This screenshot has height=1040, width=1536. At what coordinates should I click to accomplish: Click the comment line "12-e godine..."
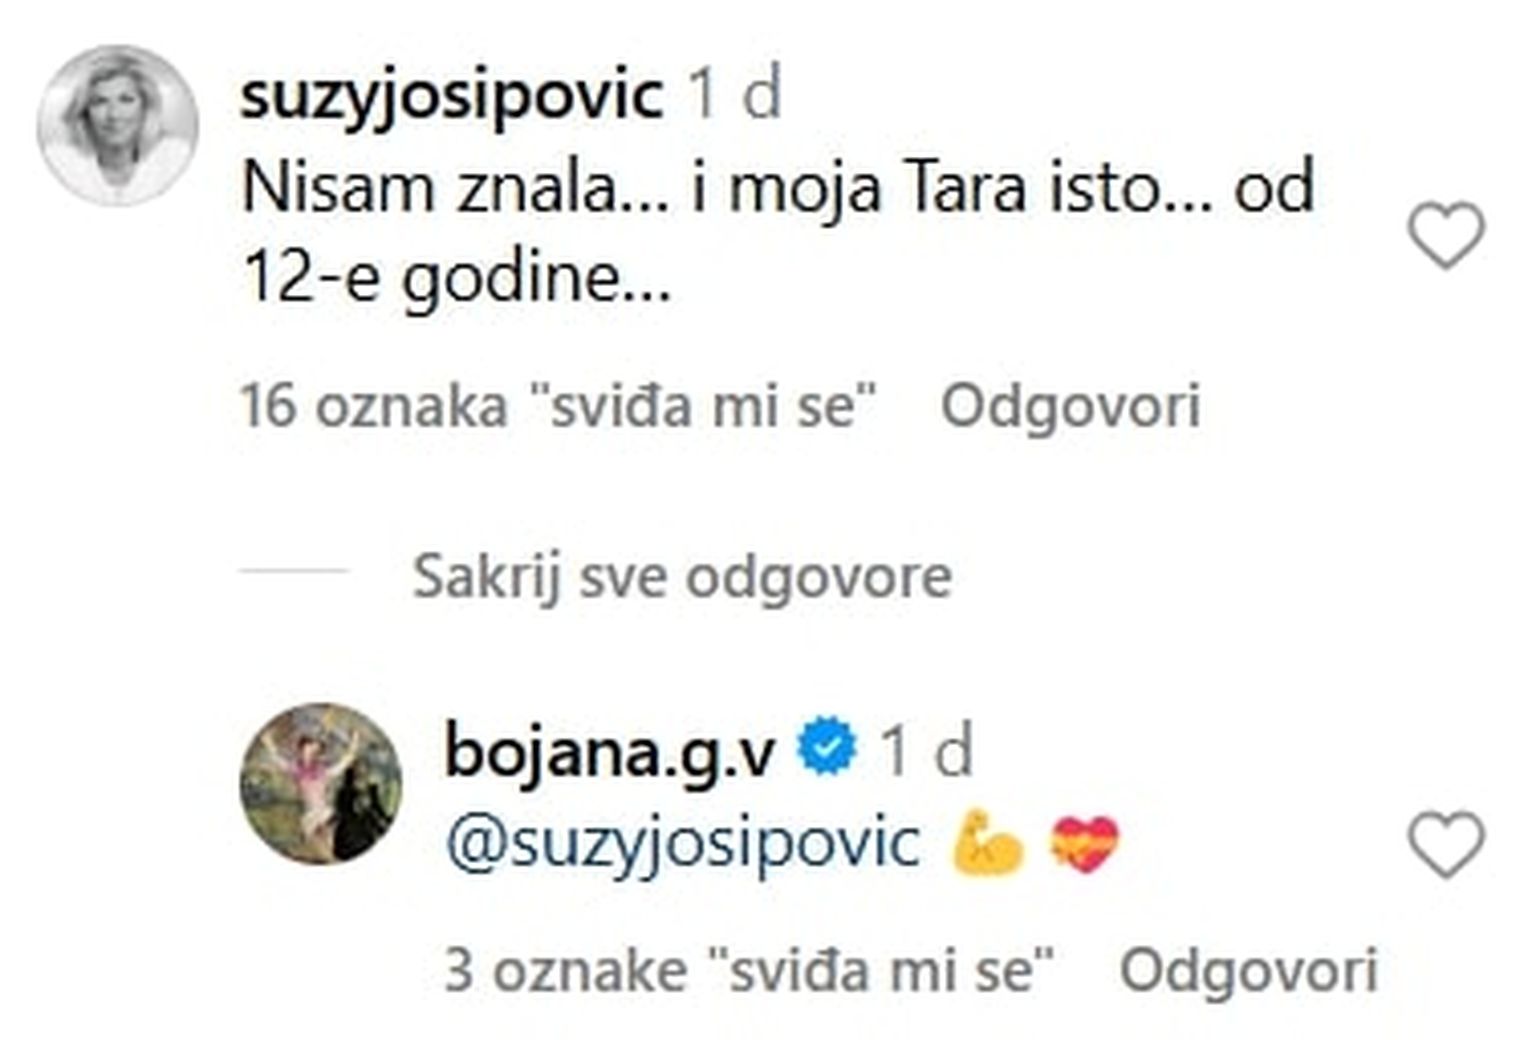pyautogui.click(x=456, y=277)
